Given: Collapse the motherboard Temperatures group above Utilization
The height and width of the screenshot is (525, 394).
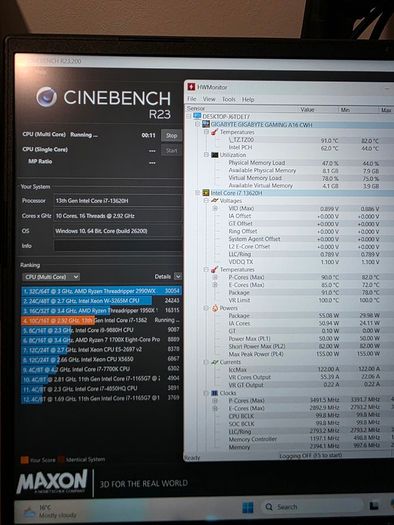Looking at the screenshot, I should tap(207, 132).
